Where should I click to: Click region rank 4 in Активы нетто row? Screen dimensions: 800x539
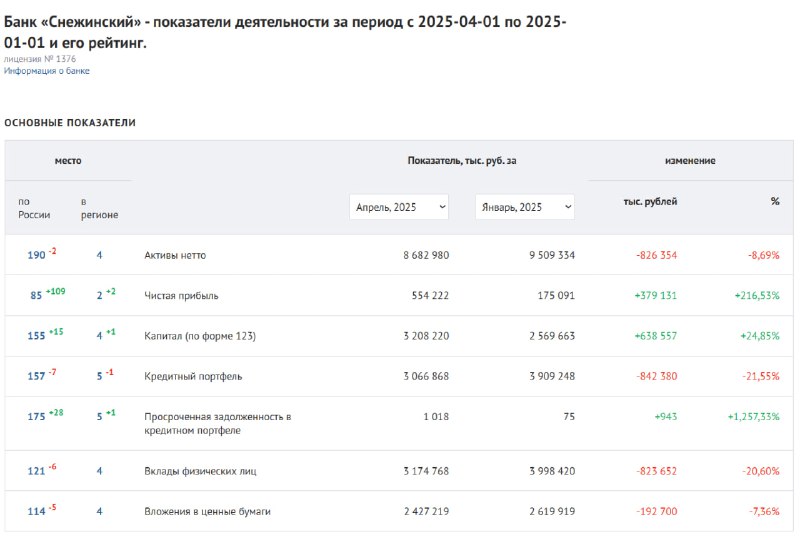click(99, 255)
